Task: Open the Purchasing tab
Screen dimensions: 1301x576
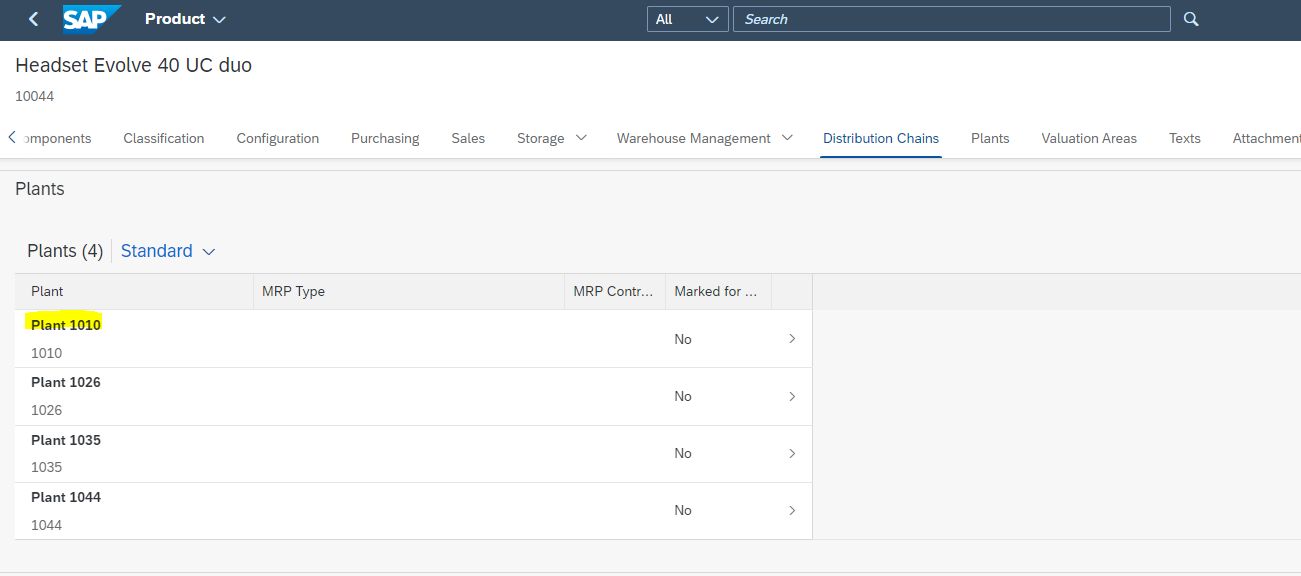Action: pos(385,138)
